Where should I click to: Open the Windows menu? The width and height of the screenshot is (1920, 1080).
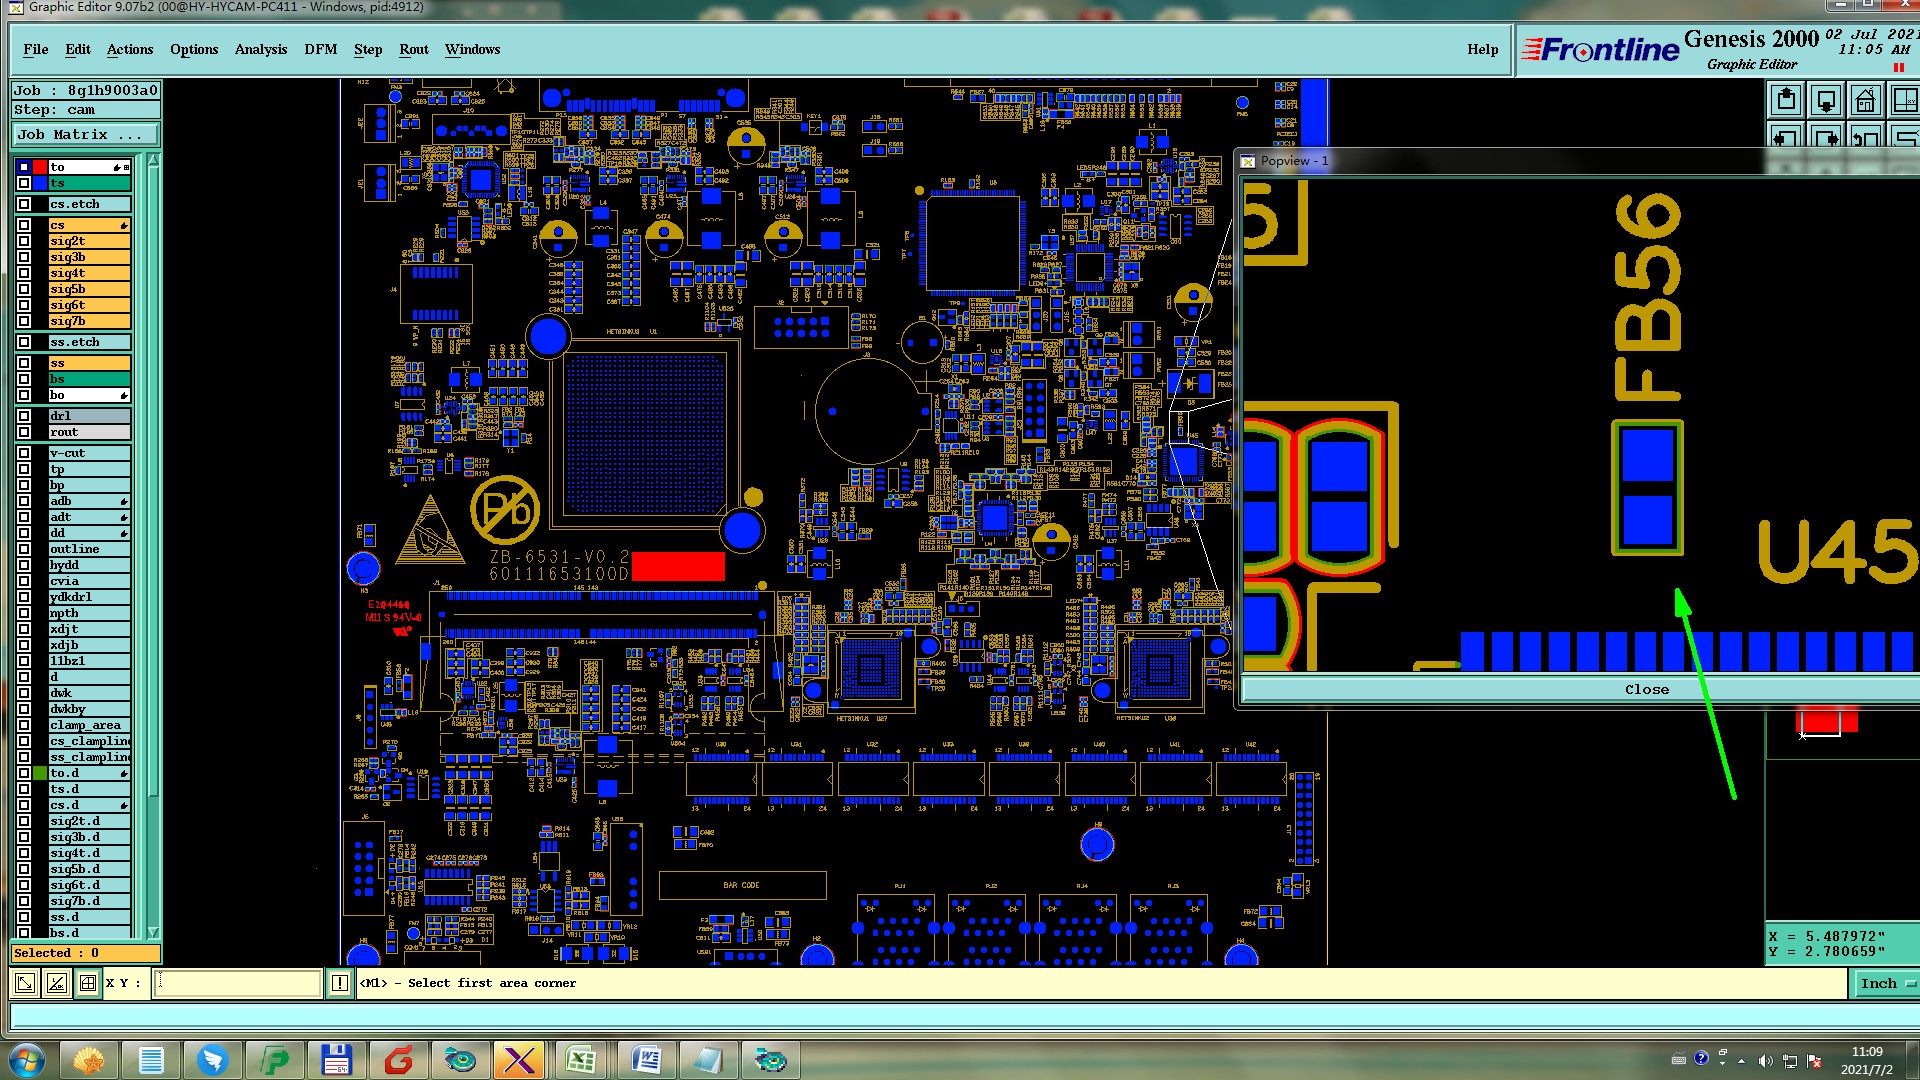[473, 49]
